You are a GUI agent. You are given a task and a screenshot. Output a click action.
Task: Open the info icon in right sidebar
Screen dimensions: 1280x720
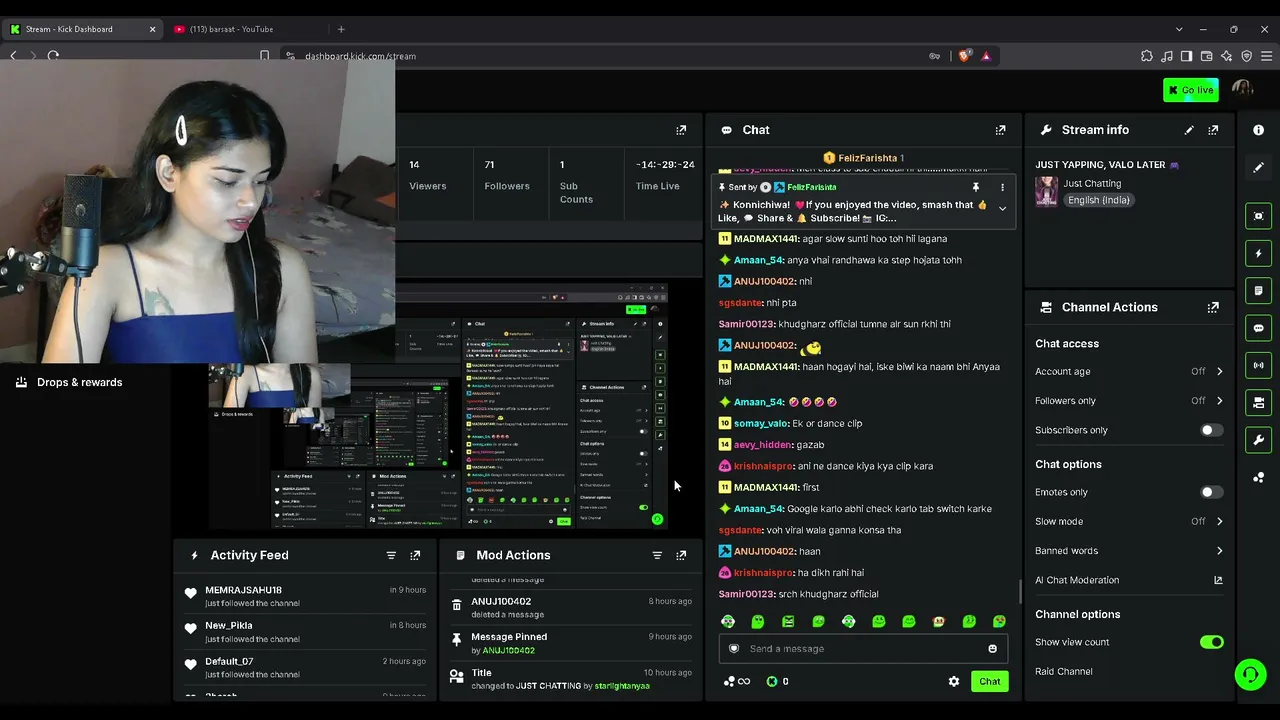(1258, 130)
